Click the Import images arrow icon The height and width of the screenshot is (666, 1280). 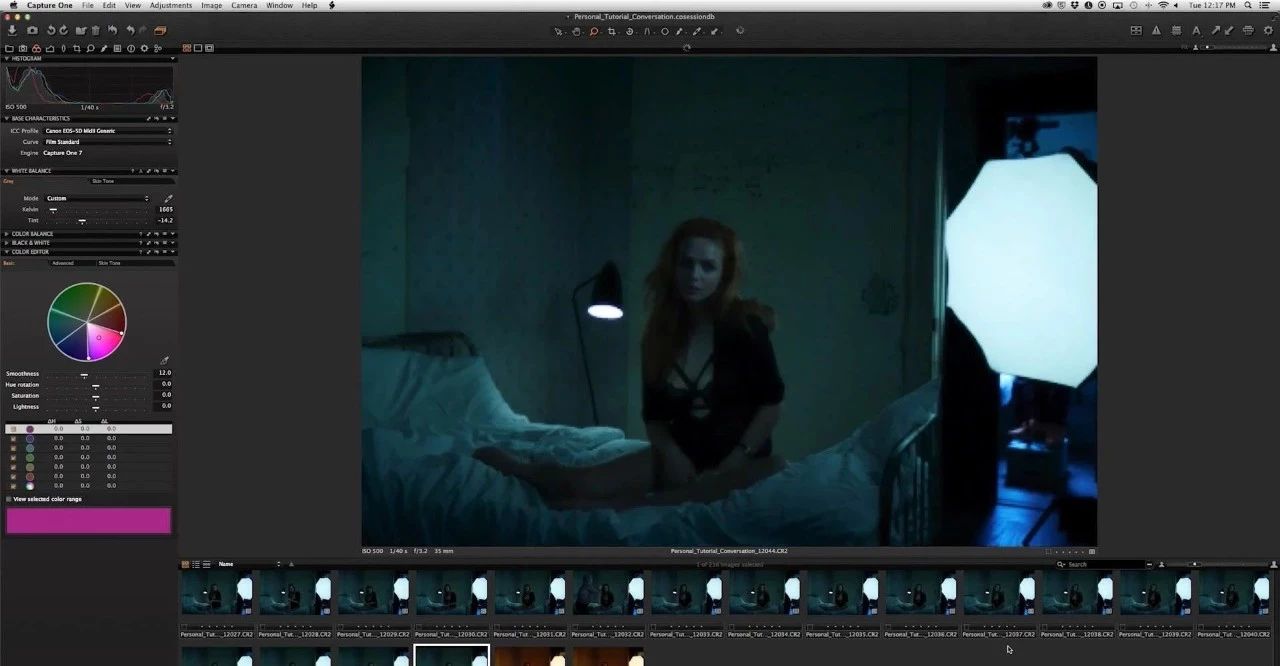point(11,31)
